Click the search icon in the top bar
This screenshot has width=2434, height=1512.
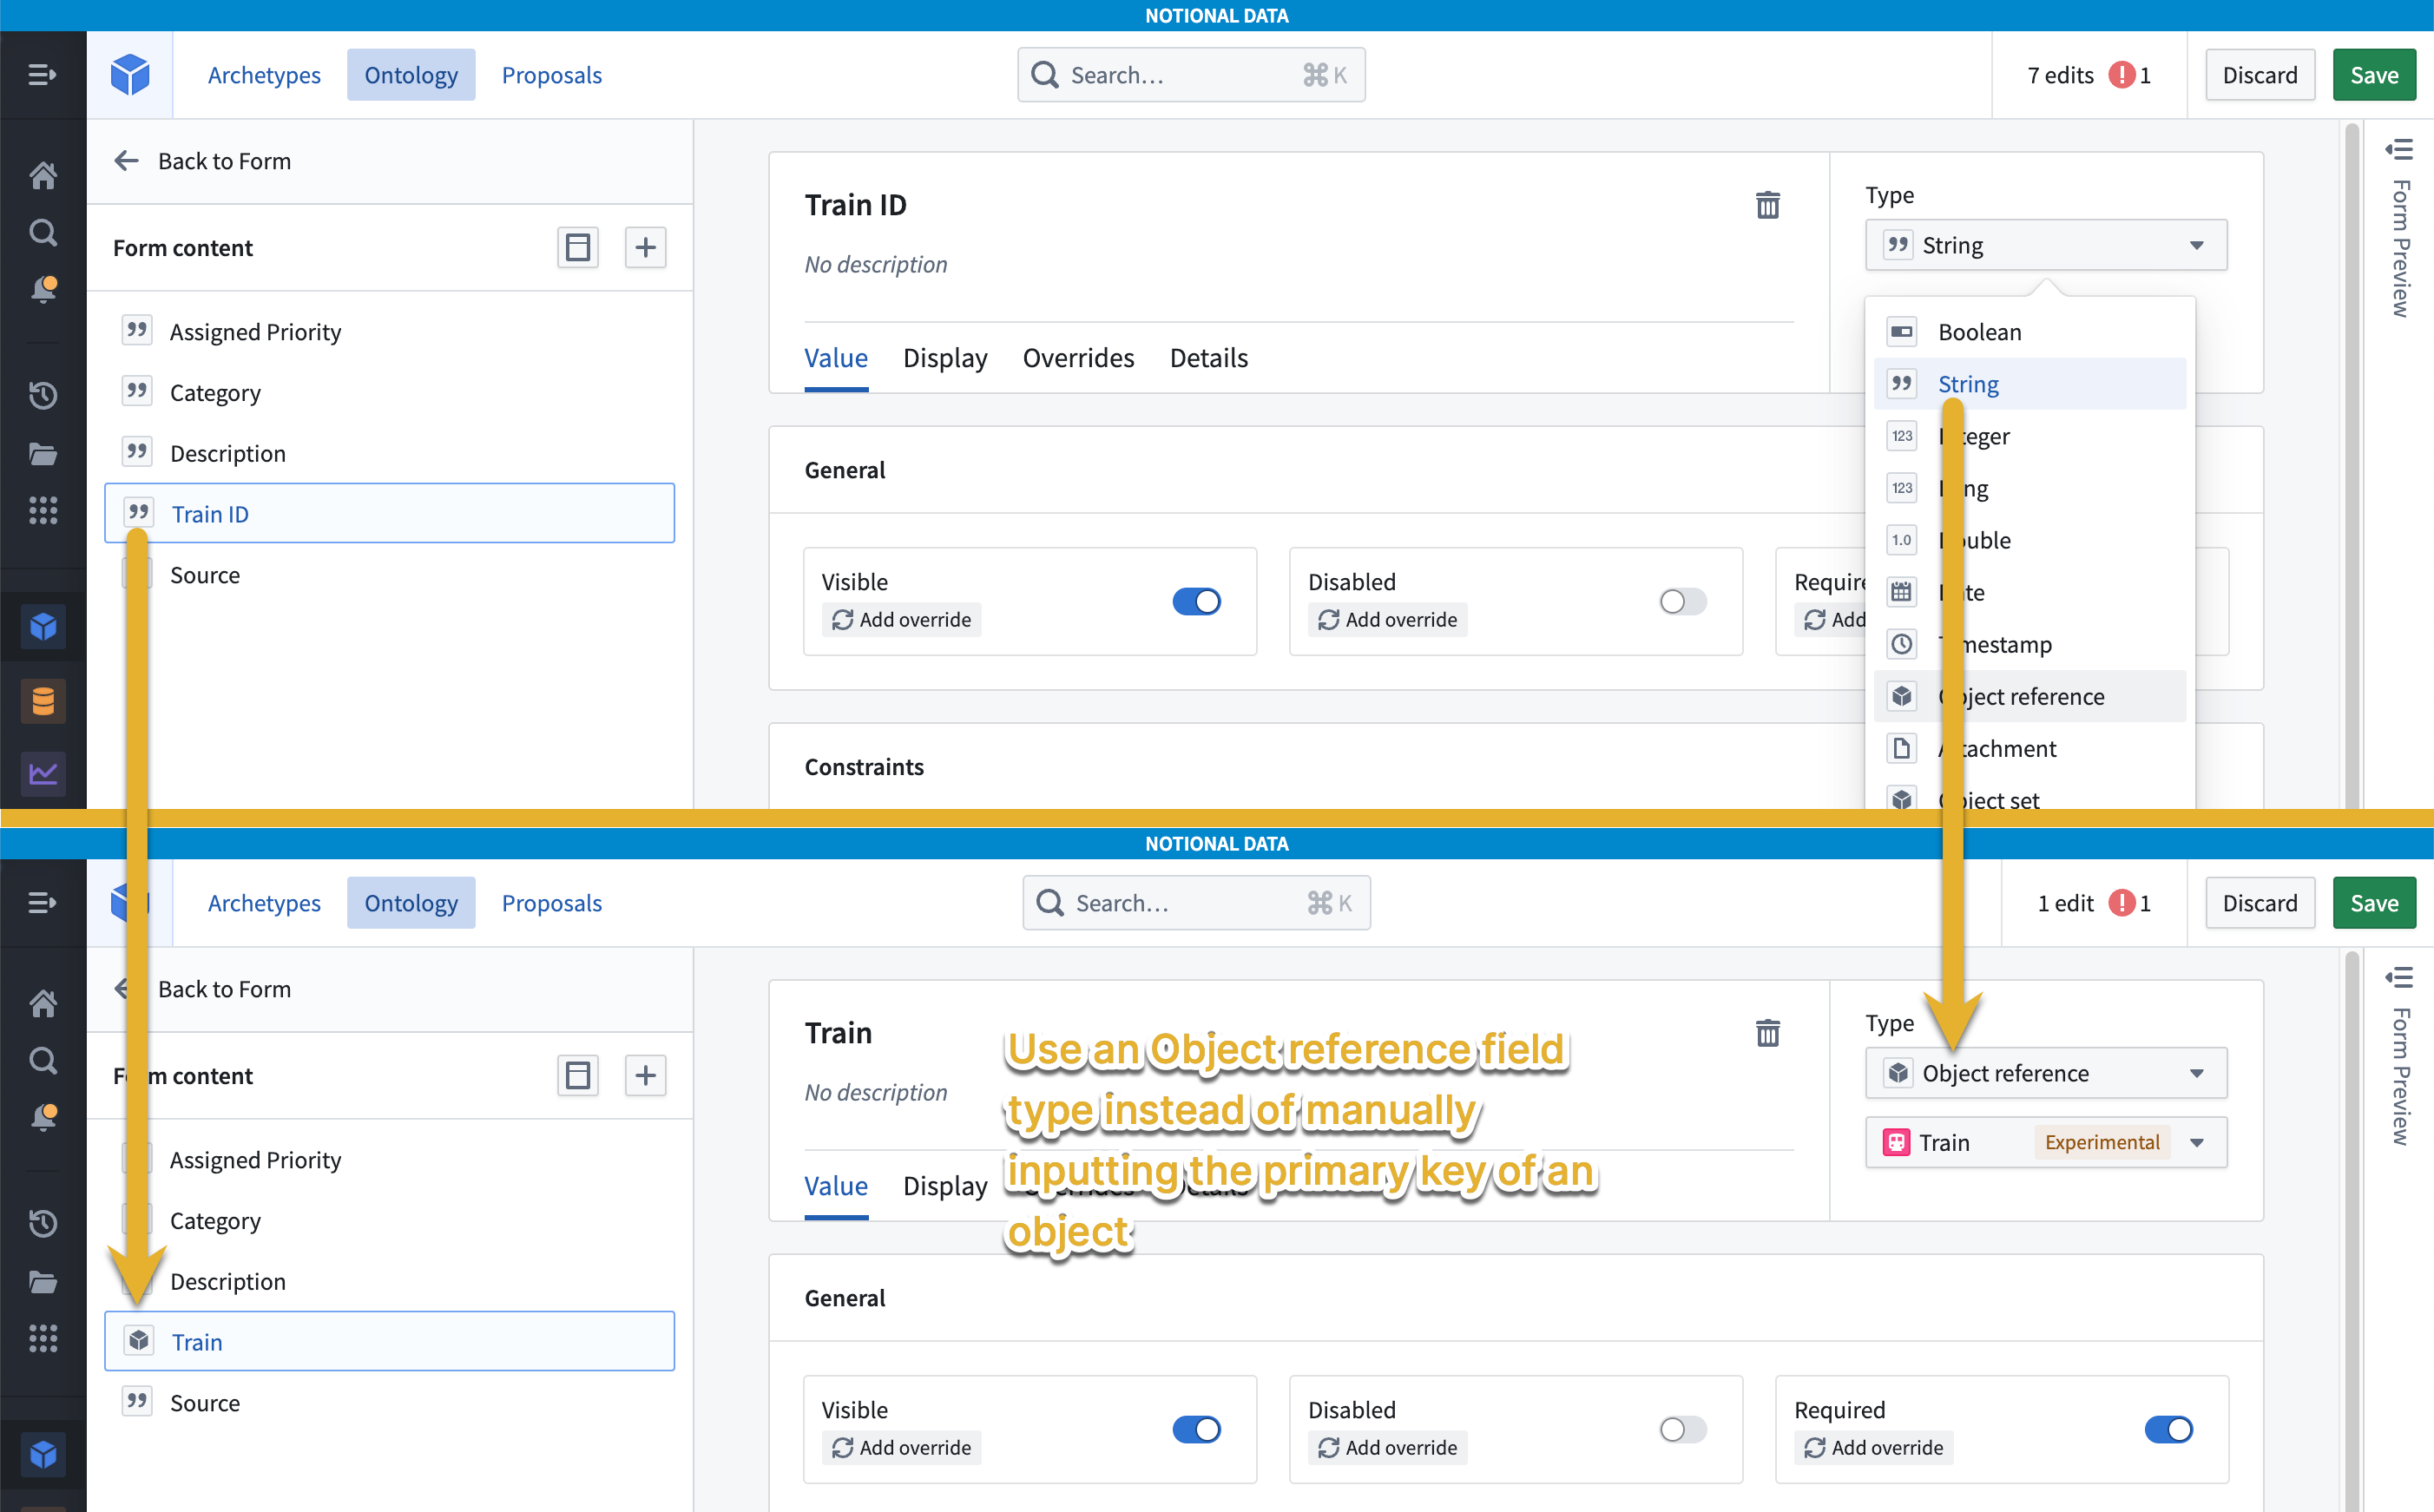pos(1047,73)
